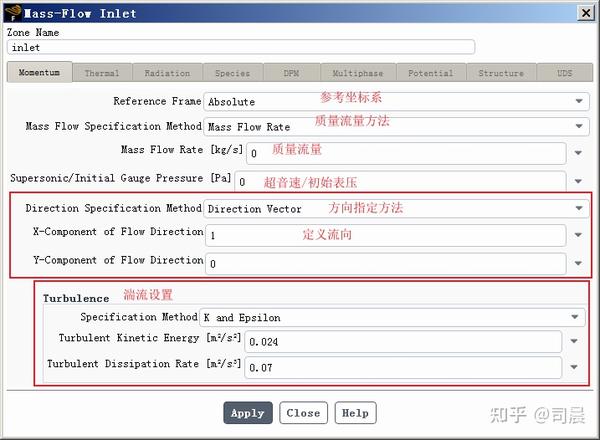The image size is (600, 440).
Task: Switch to the Radiation tab
Action: coord(167,73)
